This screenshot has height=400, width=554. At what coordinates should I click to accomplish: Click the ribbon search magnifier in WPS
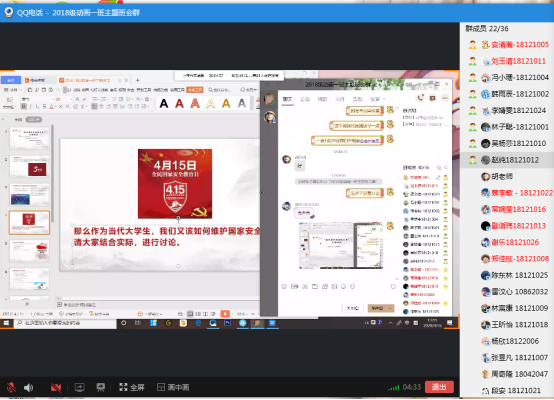pyautogui.click(x=211, y=90)
